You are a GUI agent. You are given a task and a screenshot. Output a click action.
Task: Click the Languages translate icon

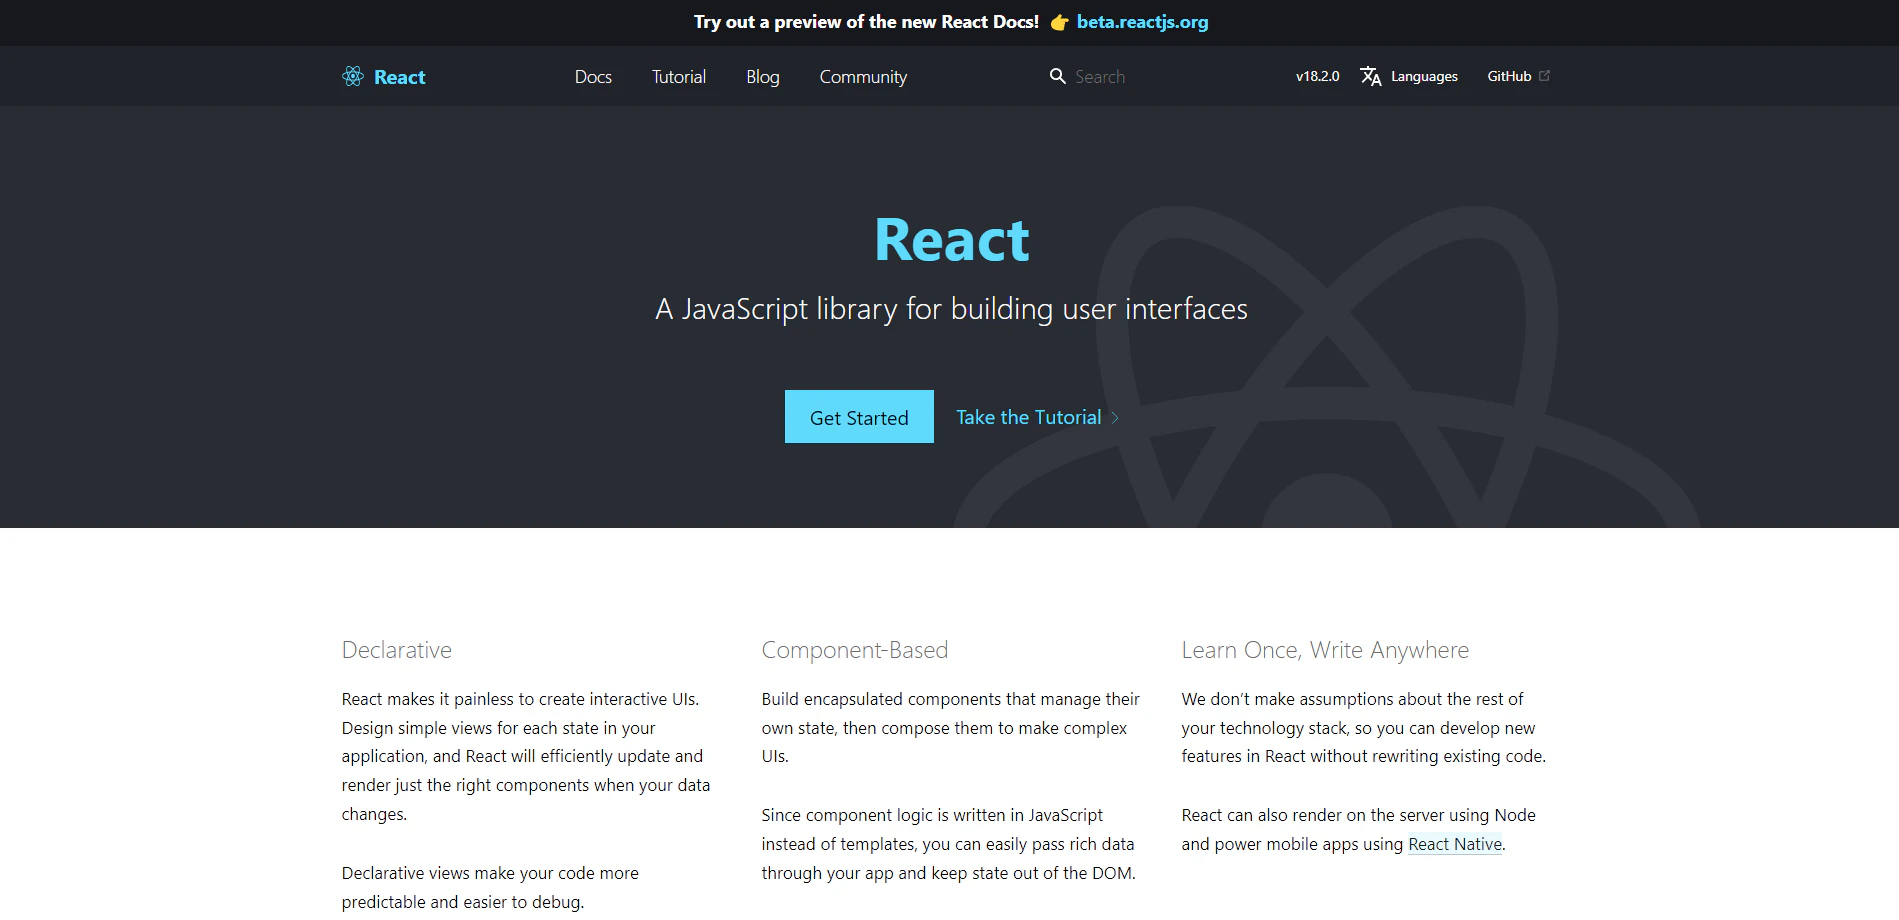(x=1370, y=76)
